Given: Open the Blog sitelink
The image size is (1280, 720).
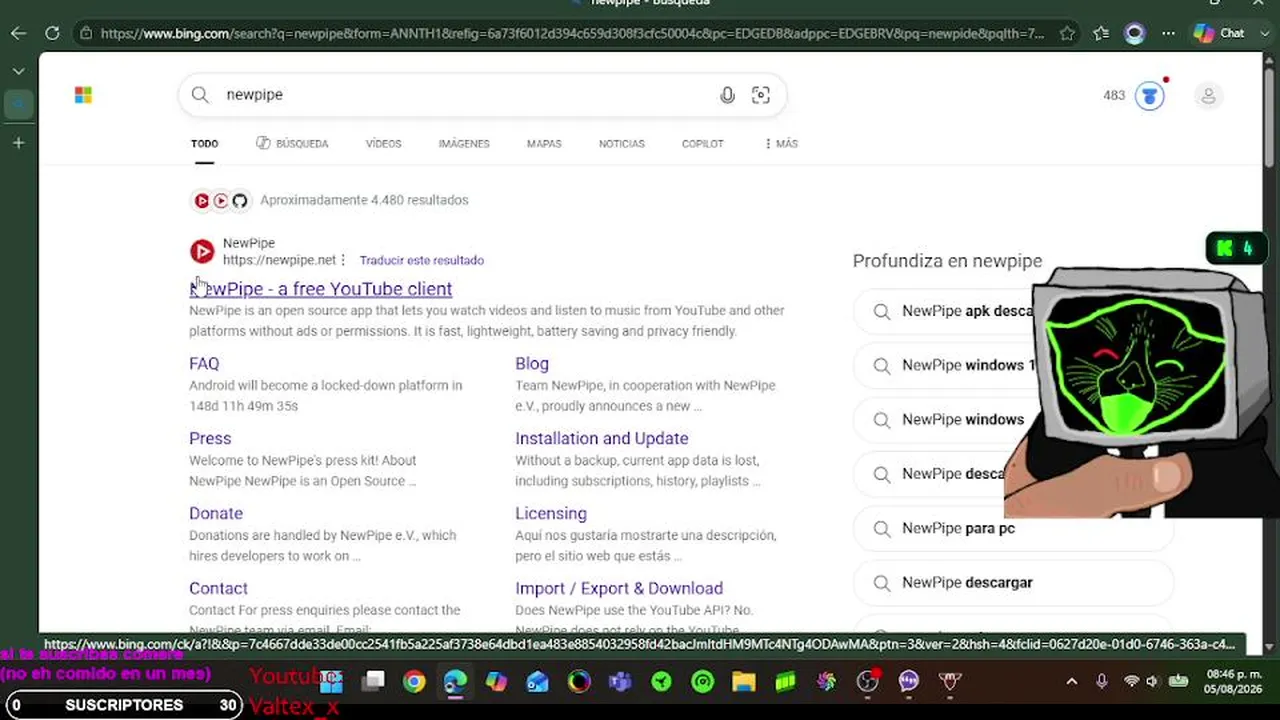Looking at the screenshot, I should click(532, 364).
